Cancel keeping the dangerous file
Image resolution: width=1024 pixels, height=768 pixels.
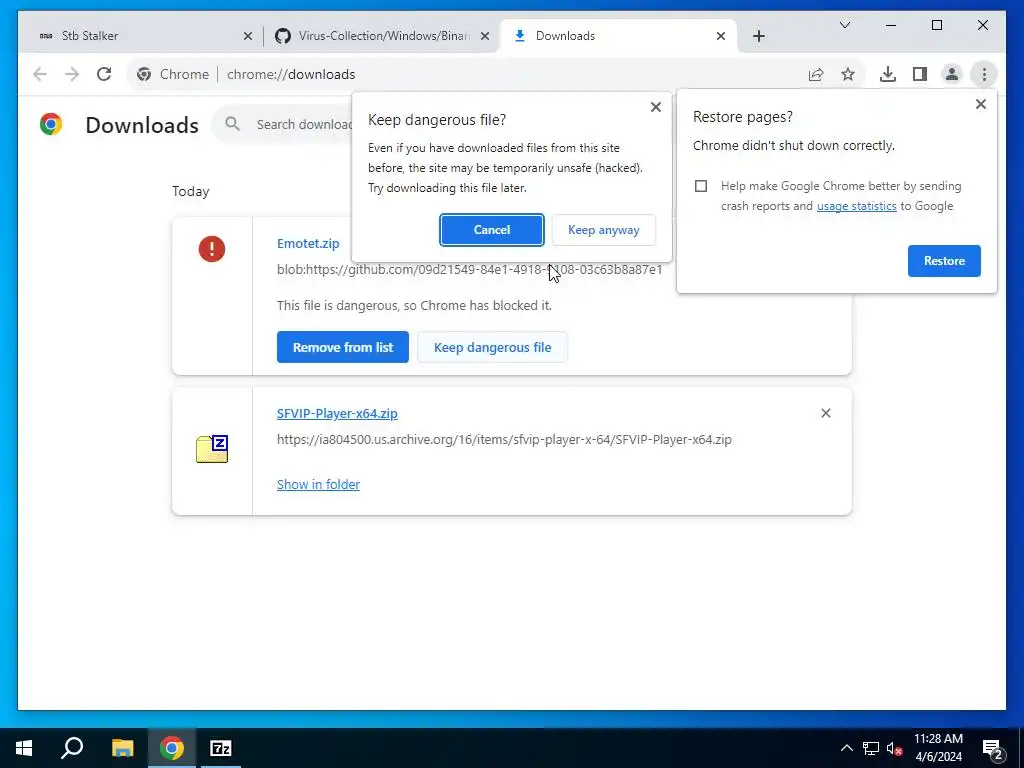click(x=492, y=230)
